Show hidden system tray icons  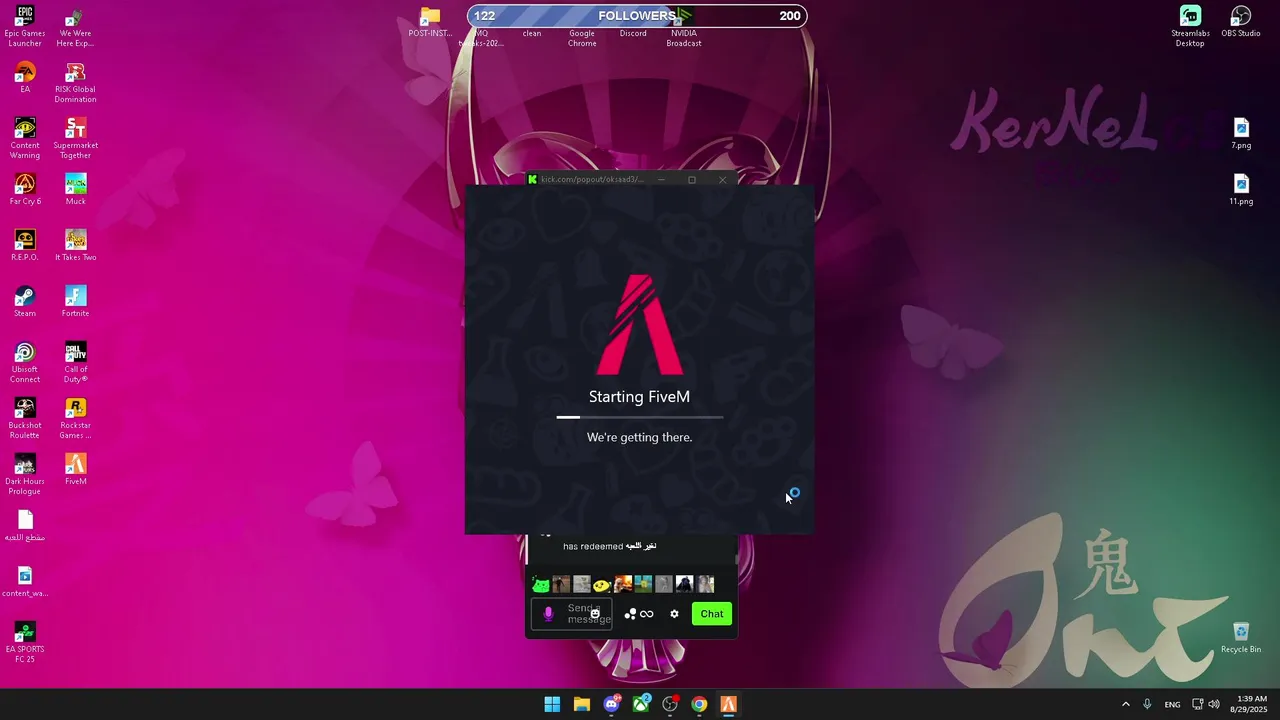click(x=1126, y=704)
